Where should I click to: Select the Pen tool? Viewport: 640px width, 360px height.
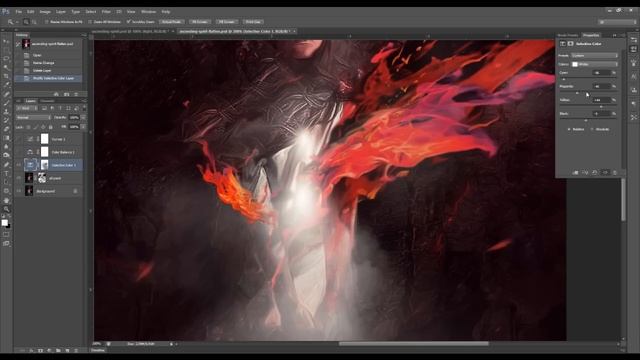[x=6, y=165]
